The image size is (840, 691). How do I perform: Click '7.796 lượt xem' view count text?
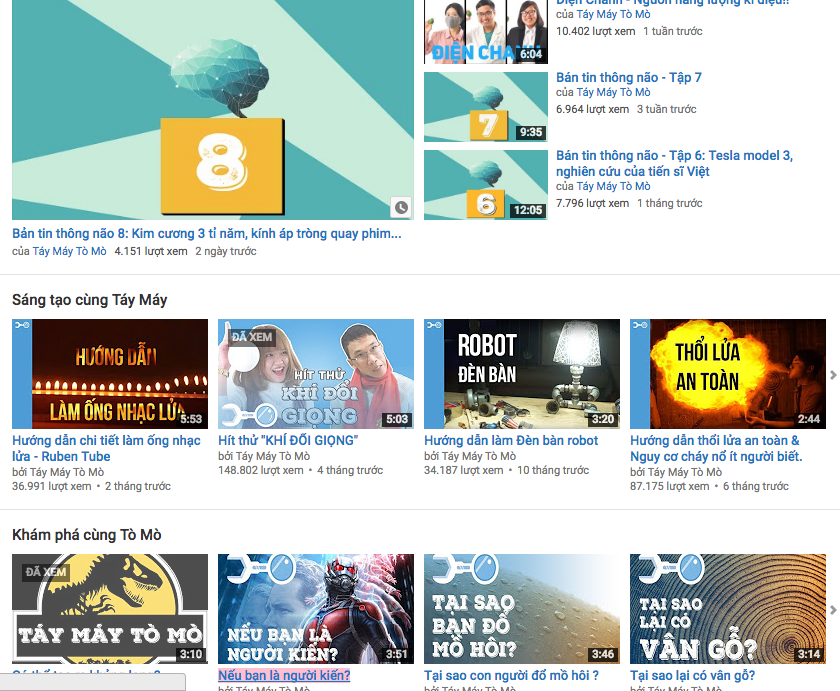592,203
